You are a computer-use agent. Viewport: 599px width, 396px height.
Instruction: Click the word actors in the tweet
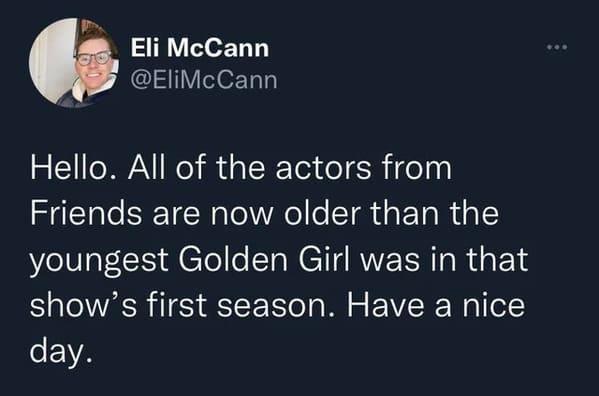coord(323,168)
